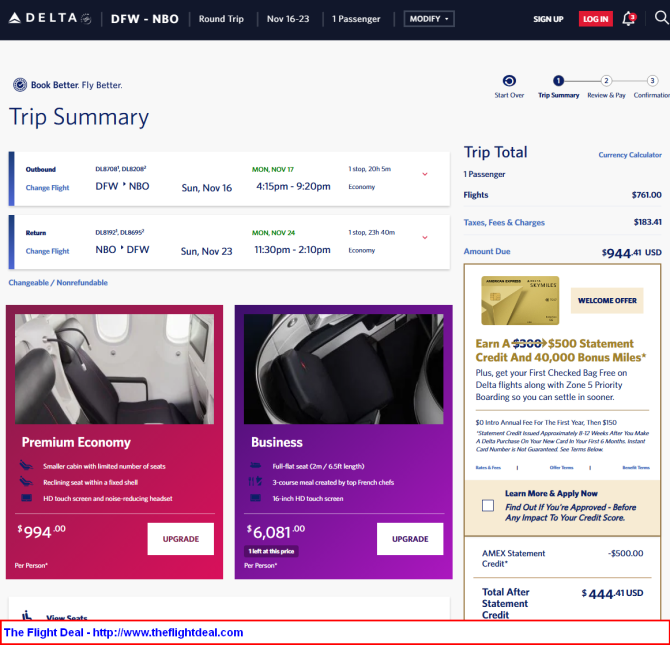Screen dimensions: 670x645
Task: Expand the Return flight details chevron
Action: [x=425, y=237]
